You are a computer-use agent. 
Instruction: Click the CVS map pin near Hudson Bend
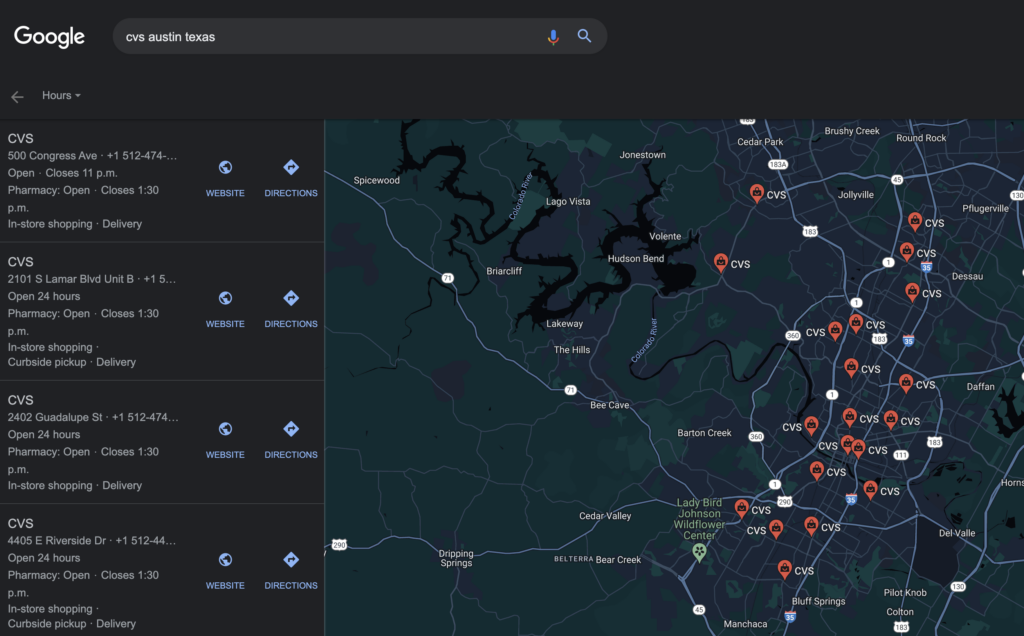(721, 262)
